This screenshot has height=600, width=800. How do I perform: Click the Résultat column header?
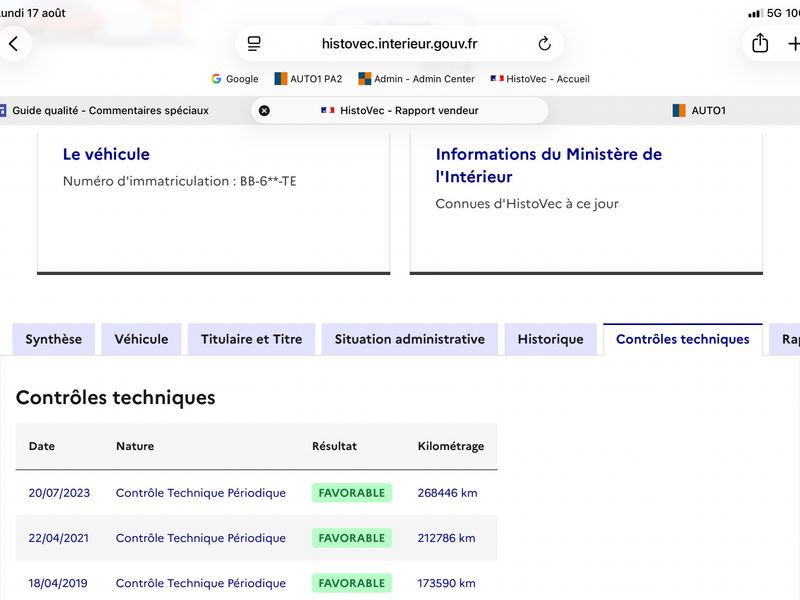tap(334, 446)
